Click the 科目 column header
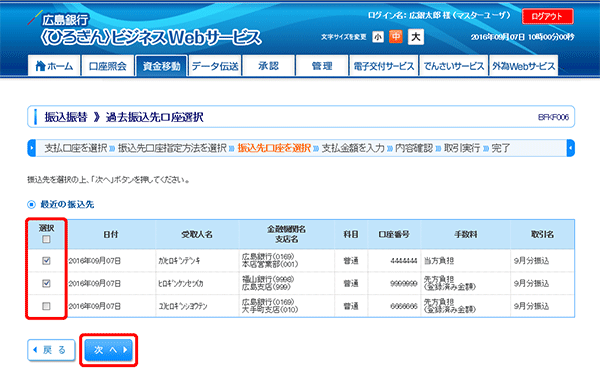600x391 pixels. tap(351, 234)
